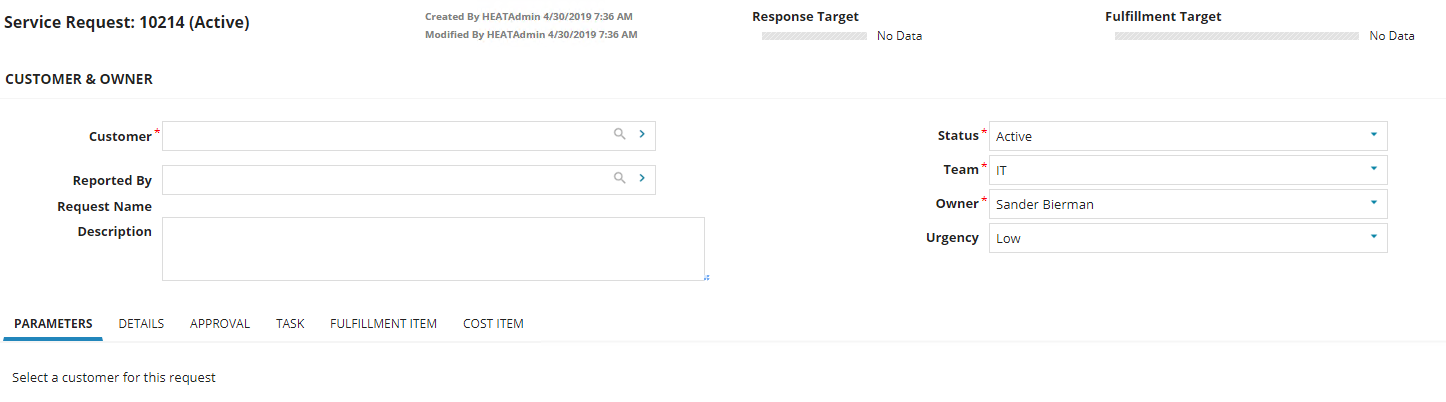Screen dimensions: 1446x402
Task: Click the arrow icon in Reported By field
Action: (641, 177)
